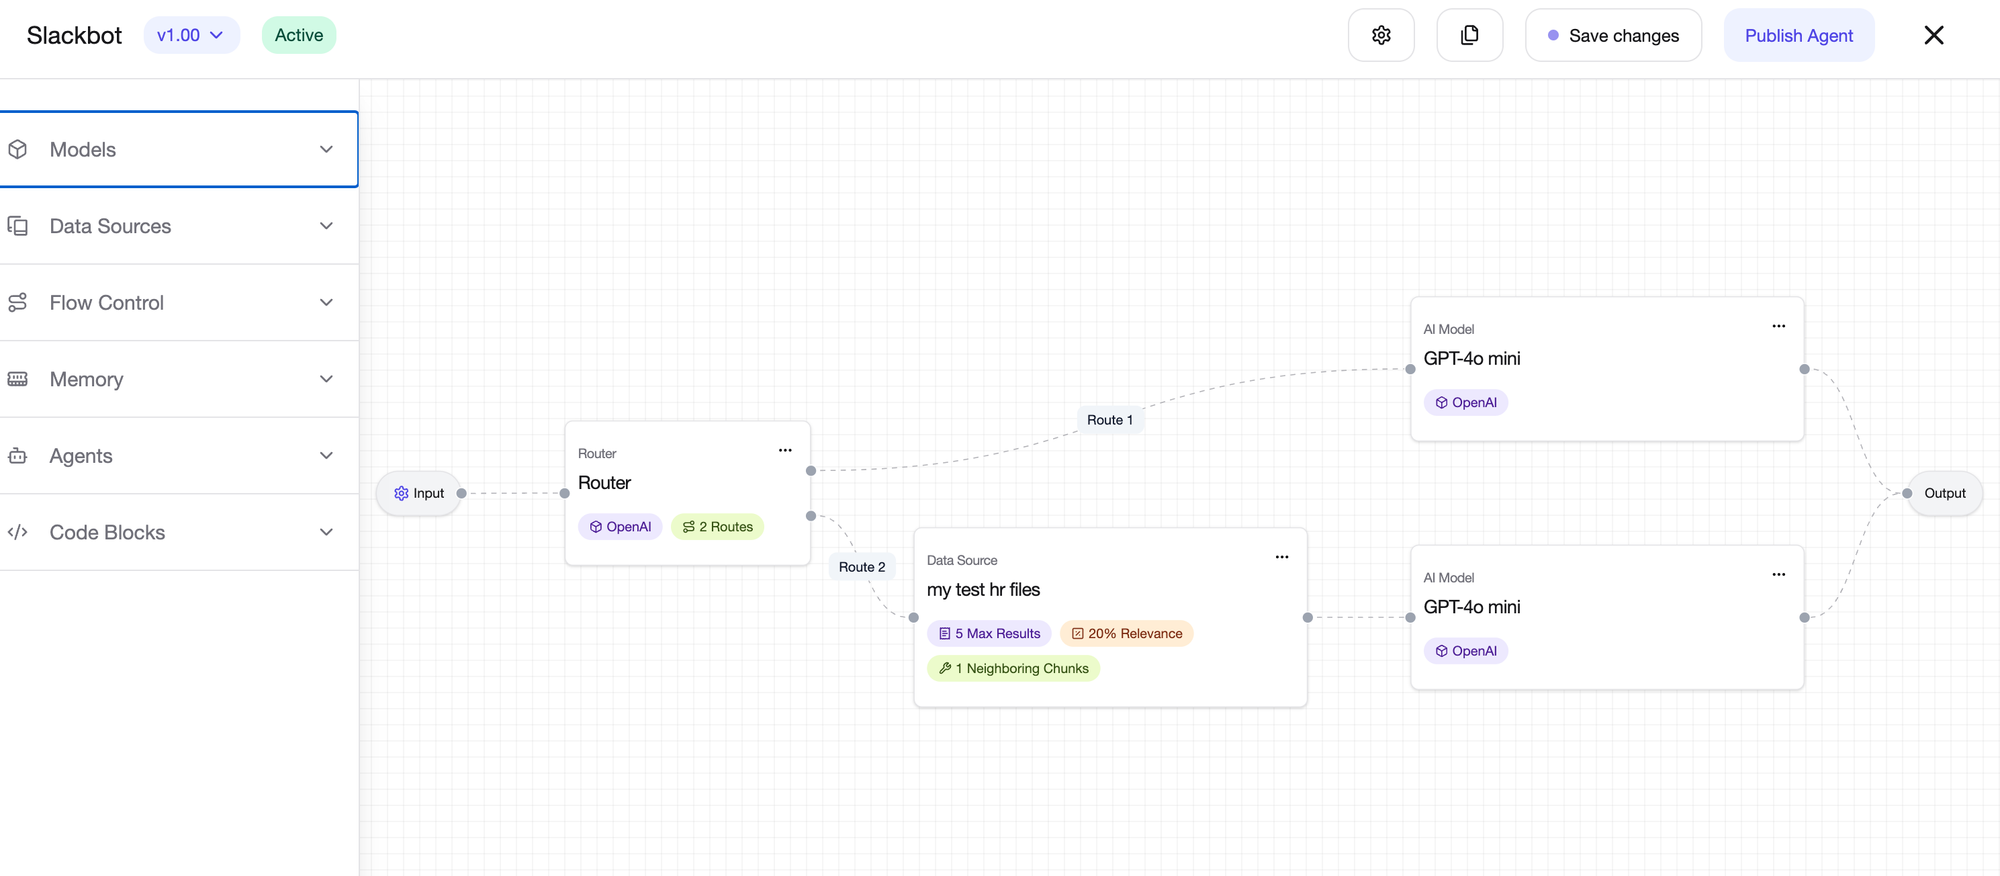
Task: Click the Publish Agent button
Action: (x=1798, y=35)
